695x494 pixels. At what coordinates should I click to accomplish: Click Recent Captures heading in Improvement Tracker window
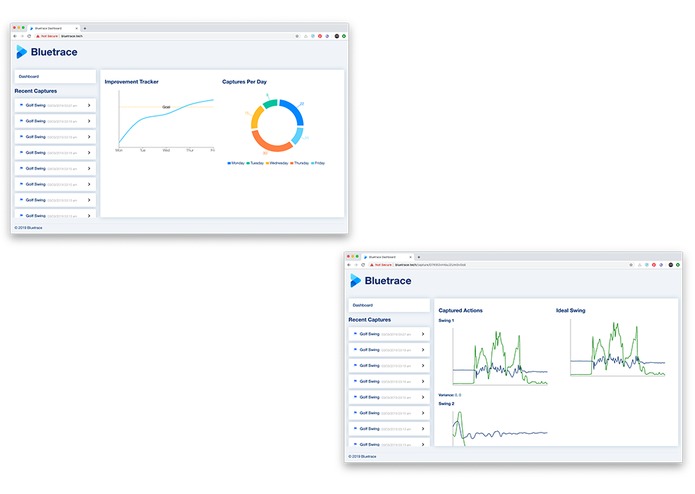click(x=36, y=91)
